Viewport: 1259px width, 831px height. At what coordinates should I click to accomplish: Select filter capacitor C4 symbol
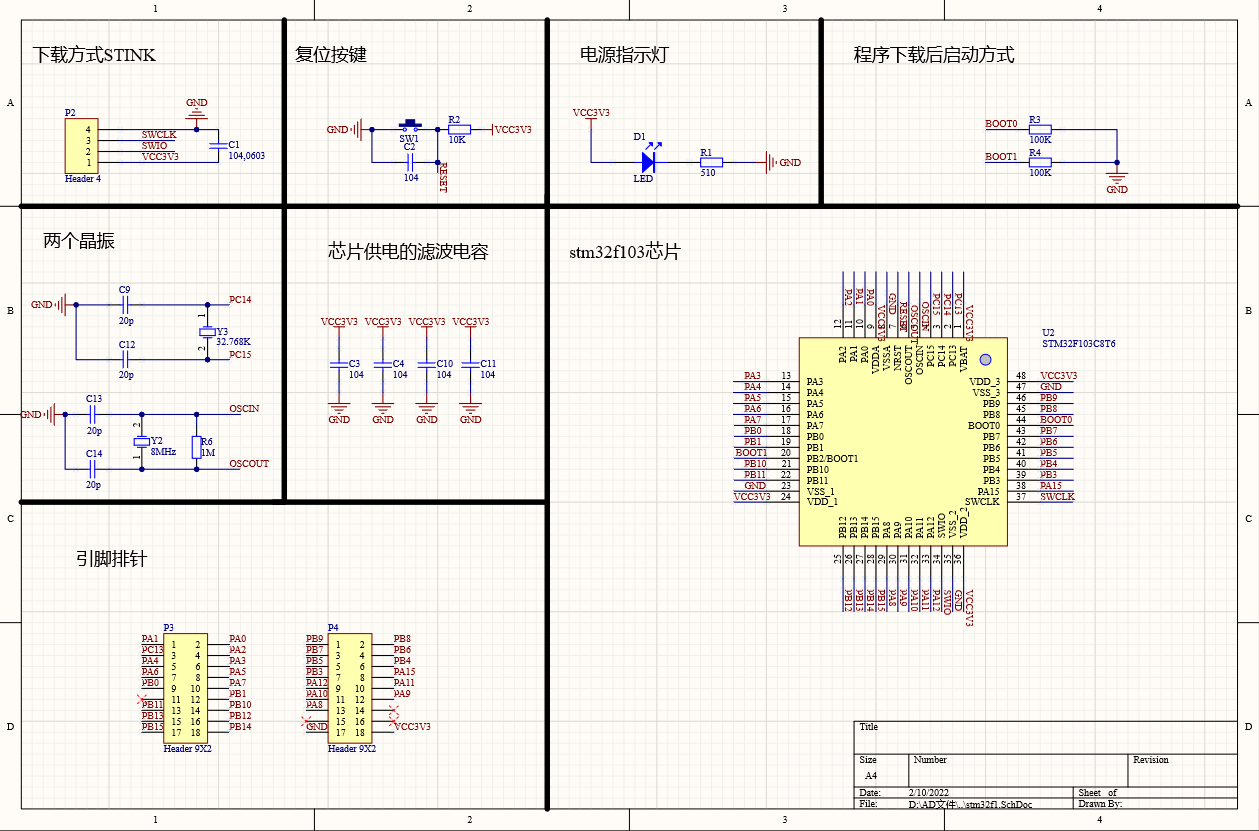click(382, 364)
